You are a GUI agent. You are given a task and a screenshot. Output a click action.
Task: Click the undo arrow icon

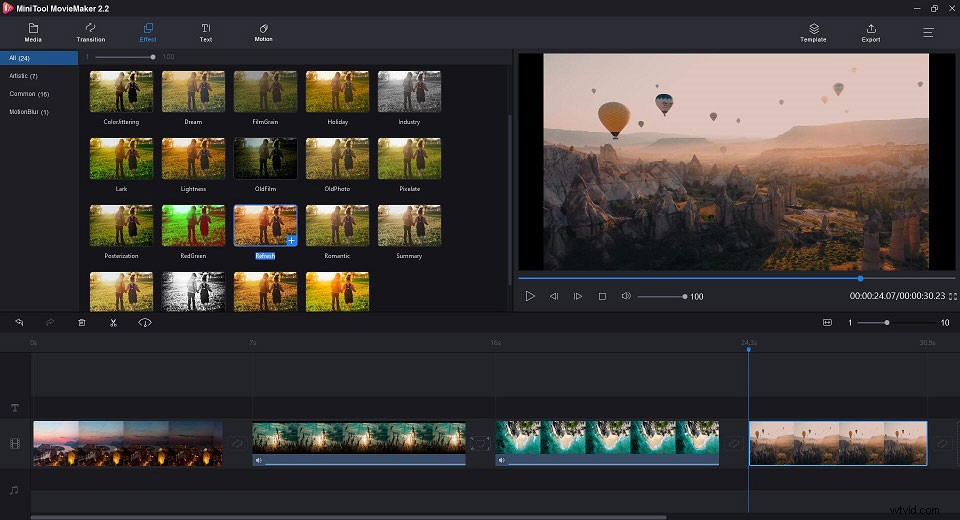(19, 323)
